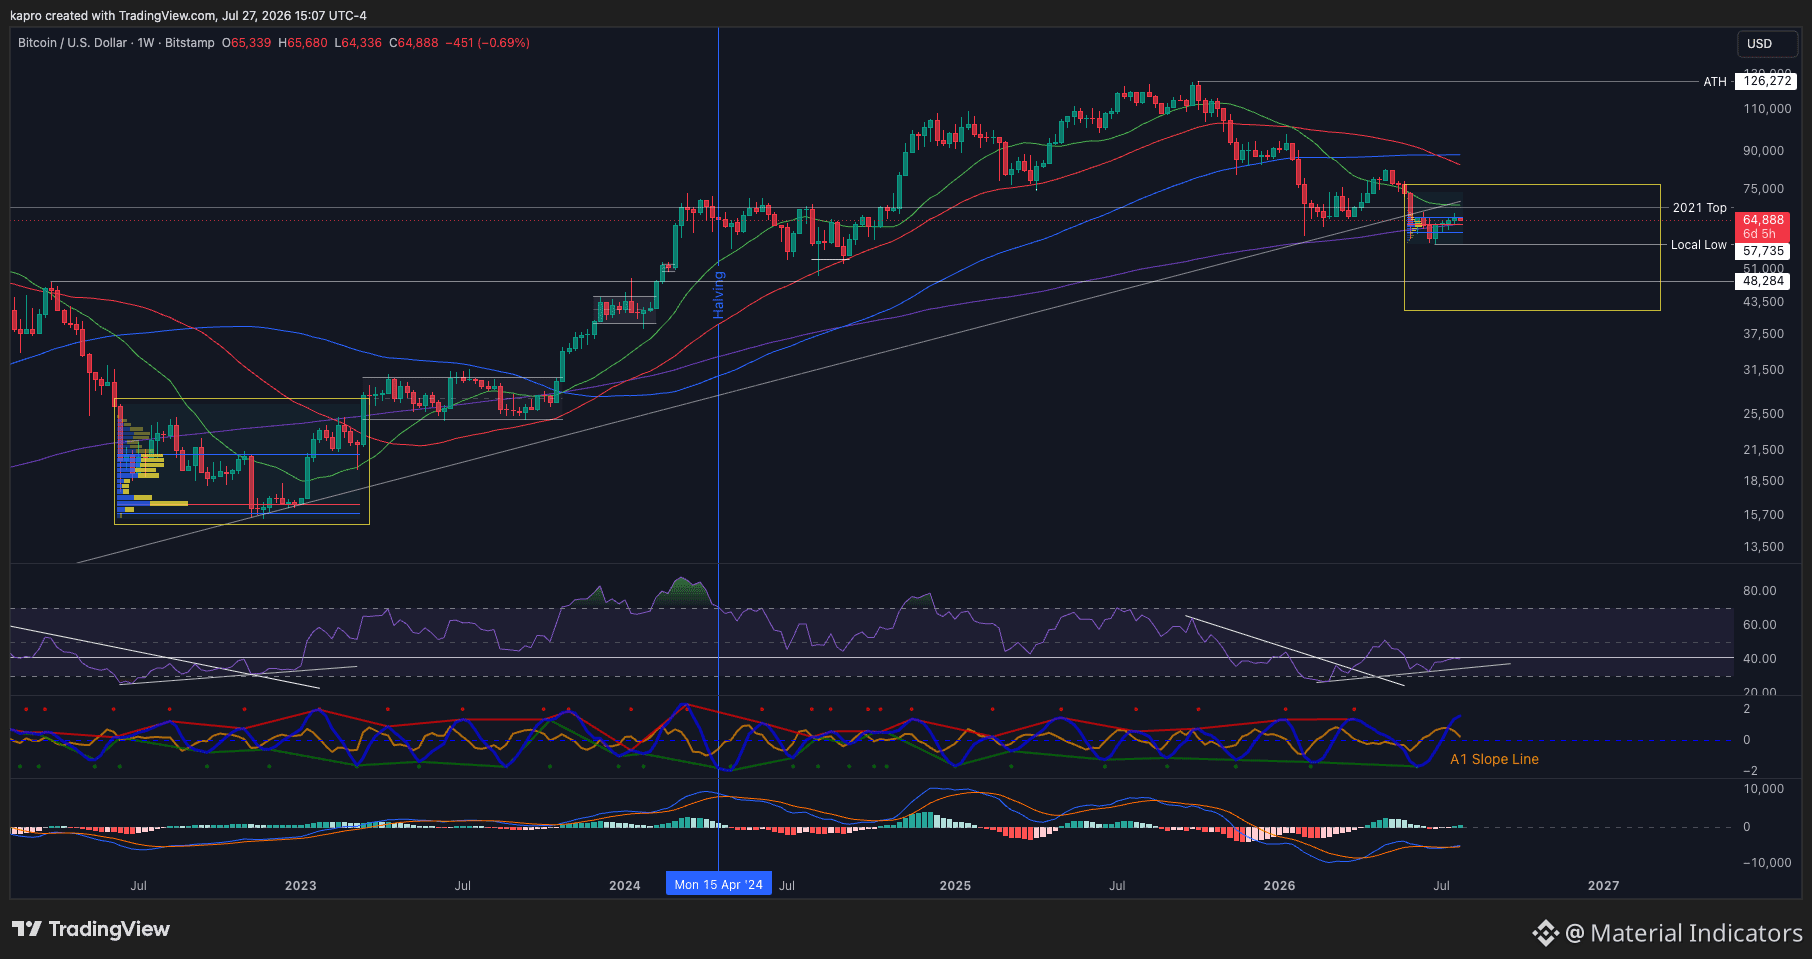Click the low value L64,336

pos(358,43)
